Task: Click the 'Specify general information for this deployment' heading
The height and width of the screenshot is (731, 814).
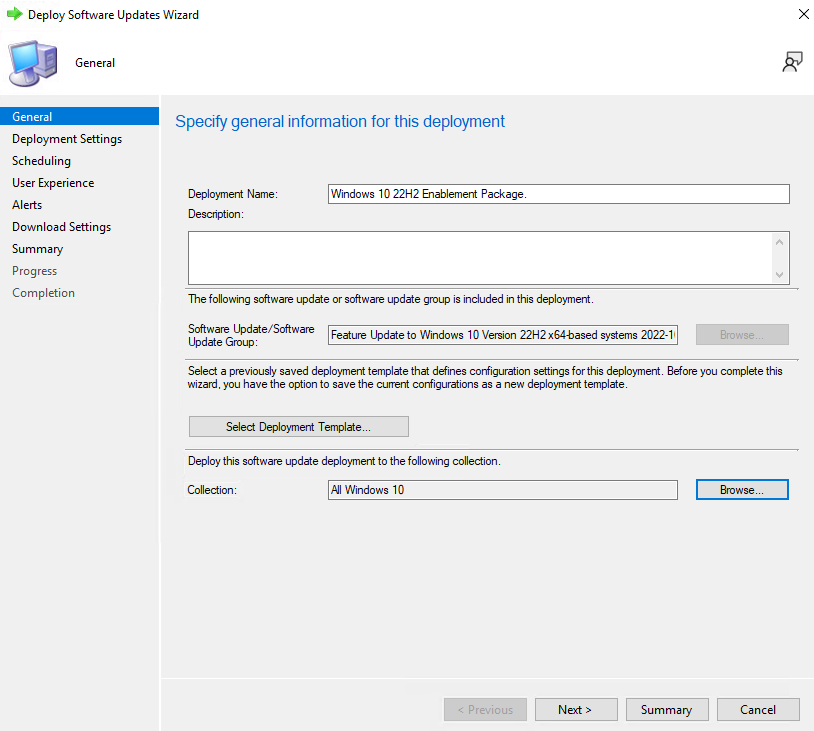Action: pyautogui.click(x=340, y=121)
